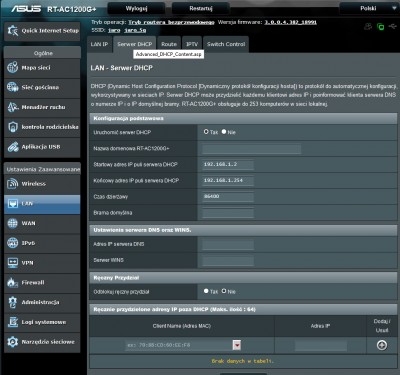Click the Końcowy adres IP field
This screenshot has width=400, height=375.
point(228,181)
